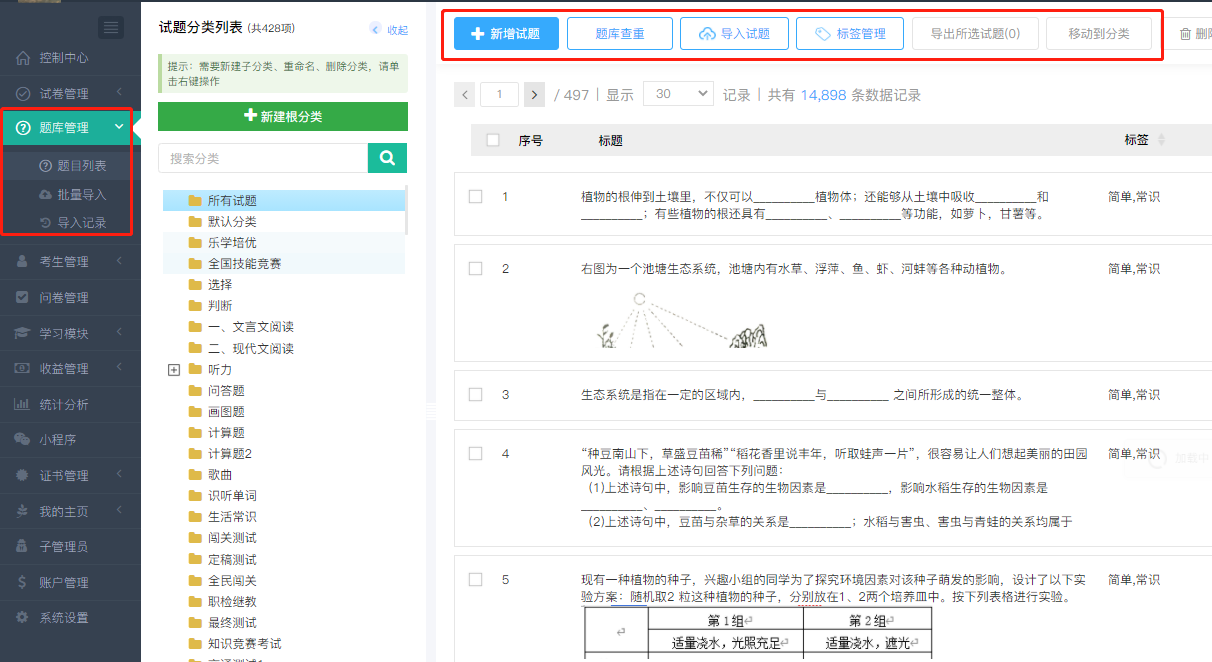Check the checkbox for question 3

(x=476, y=395)
